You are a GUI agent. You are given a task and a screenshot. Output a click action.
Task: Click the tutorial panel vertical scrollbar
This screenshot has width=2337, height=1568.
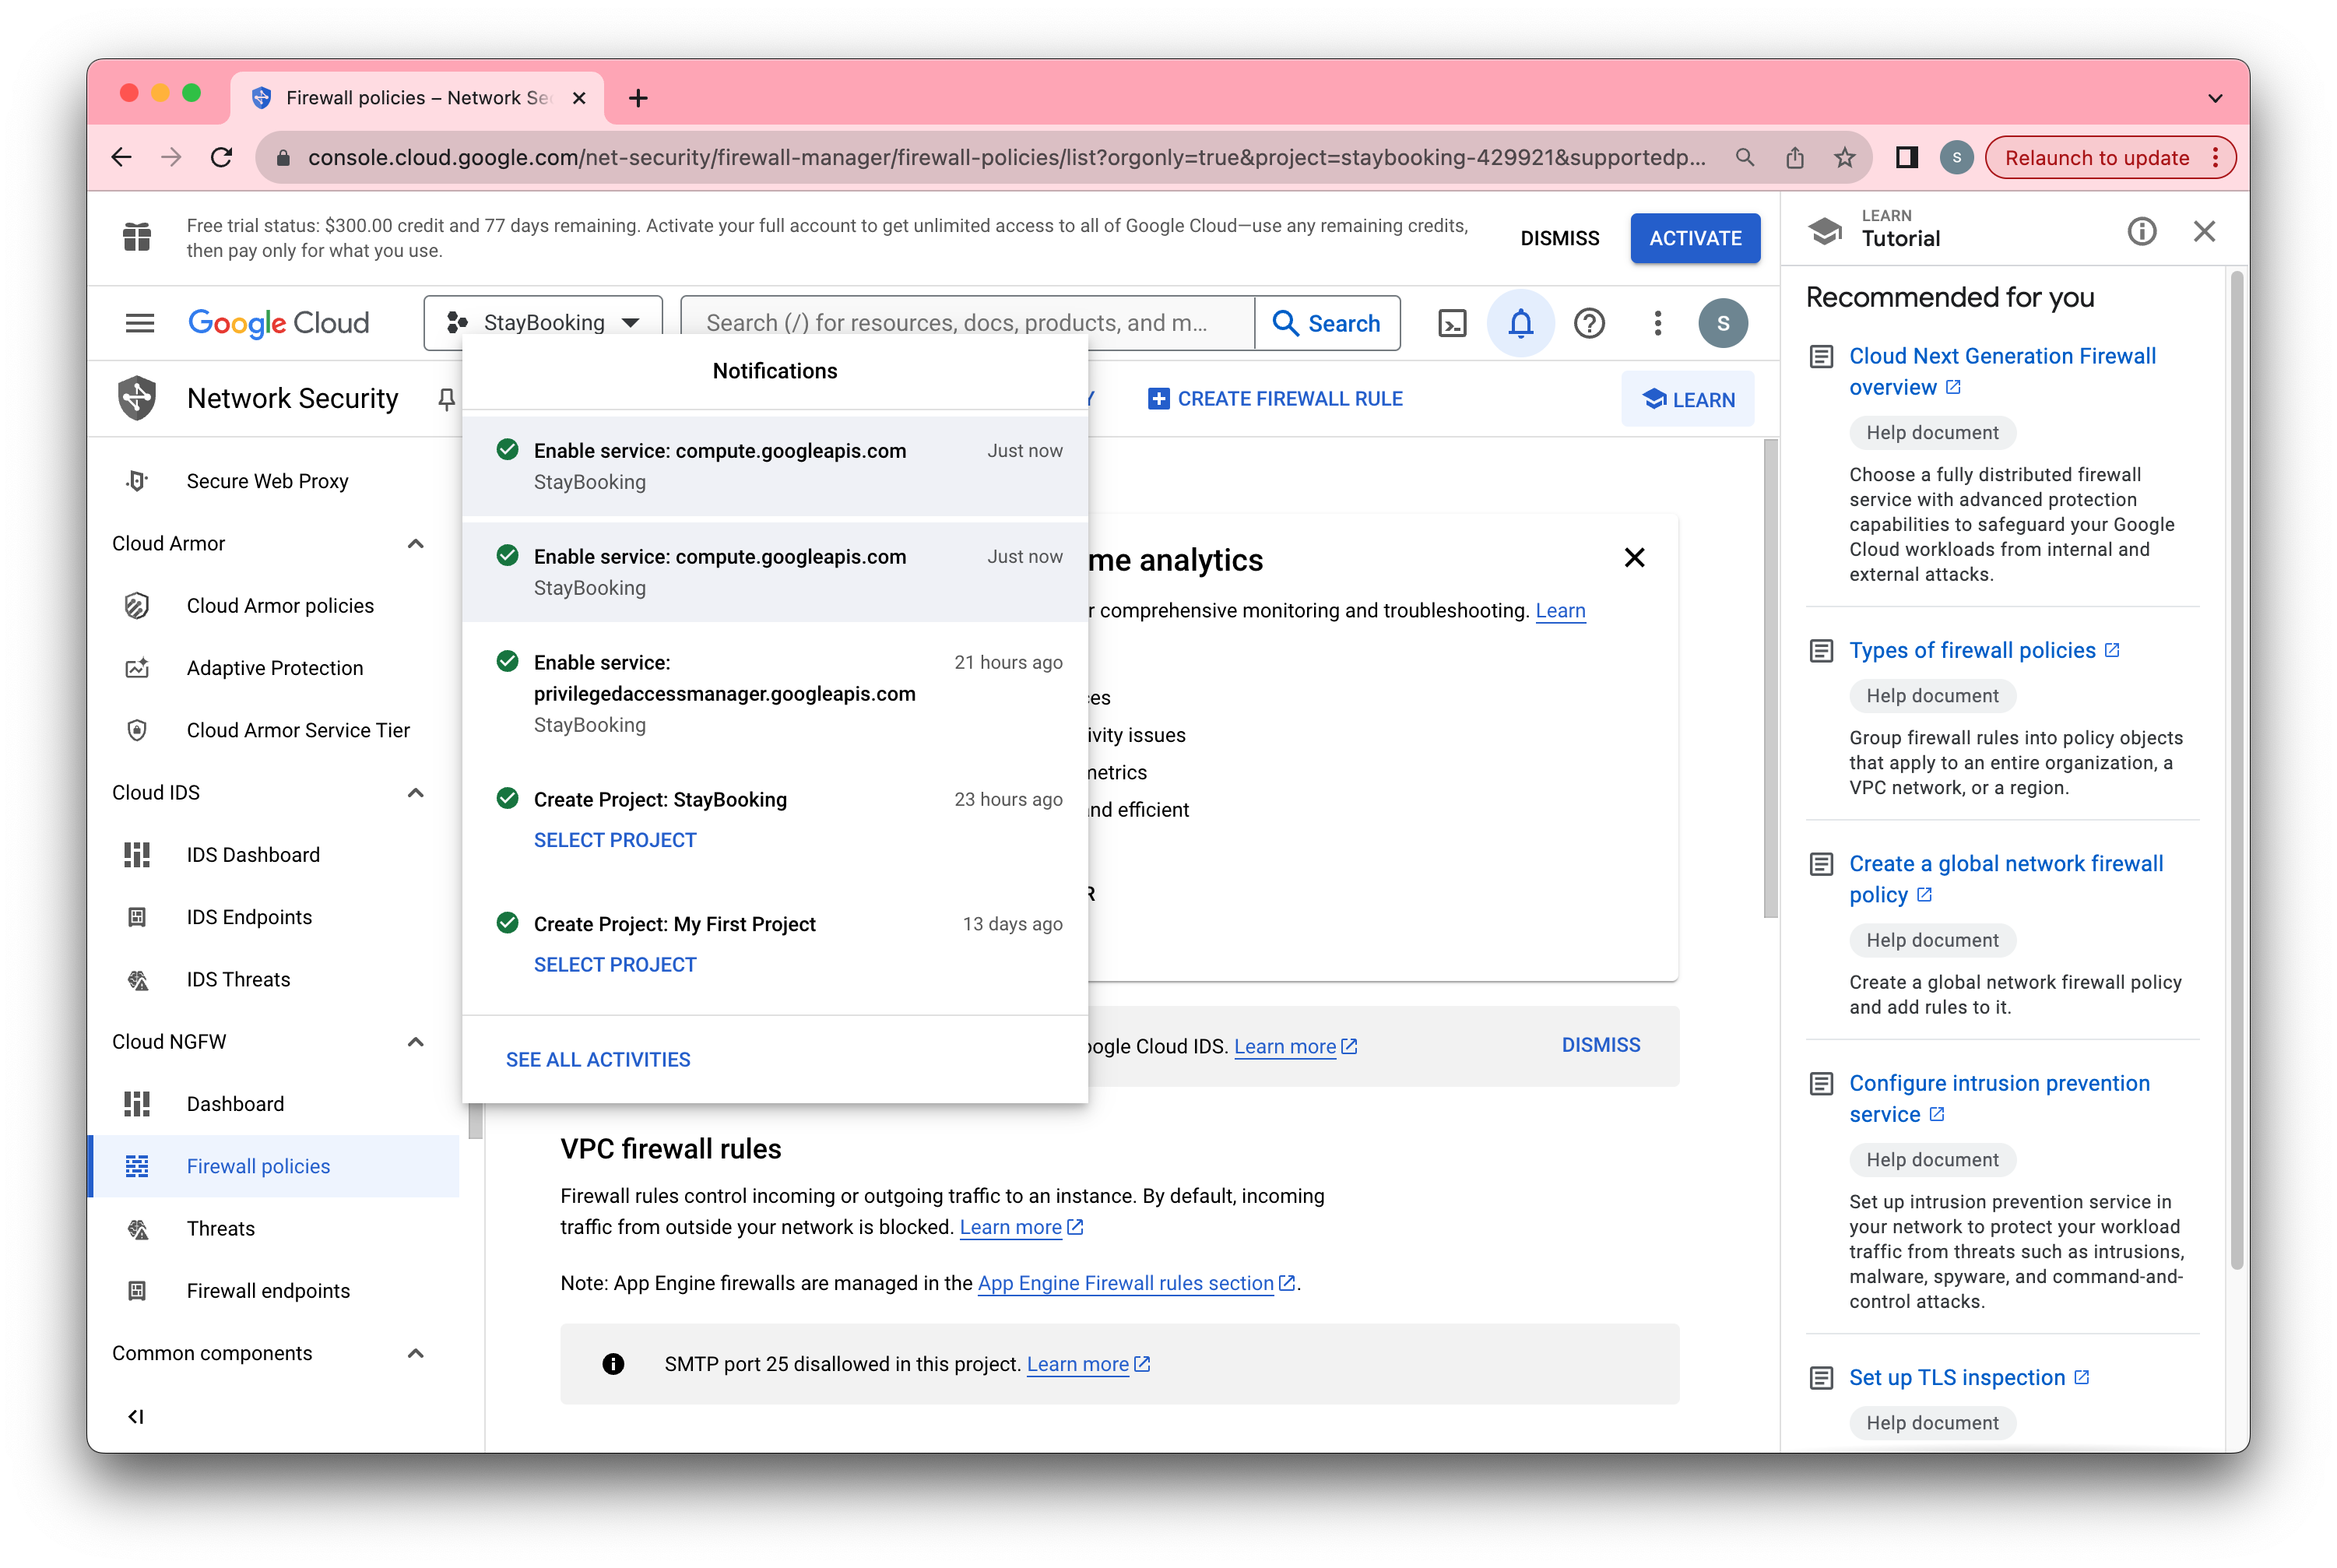pyautogui.click(x=2237, y=770)
